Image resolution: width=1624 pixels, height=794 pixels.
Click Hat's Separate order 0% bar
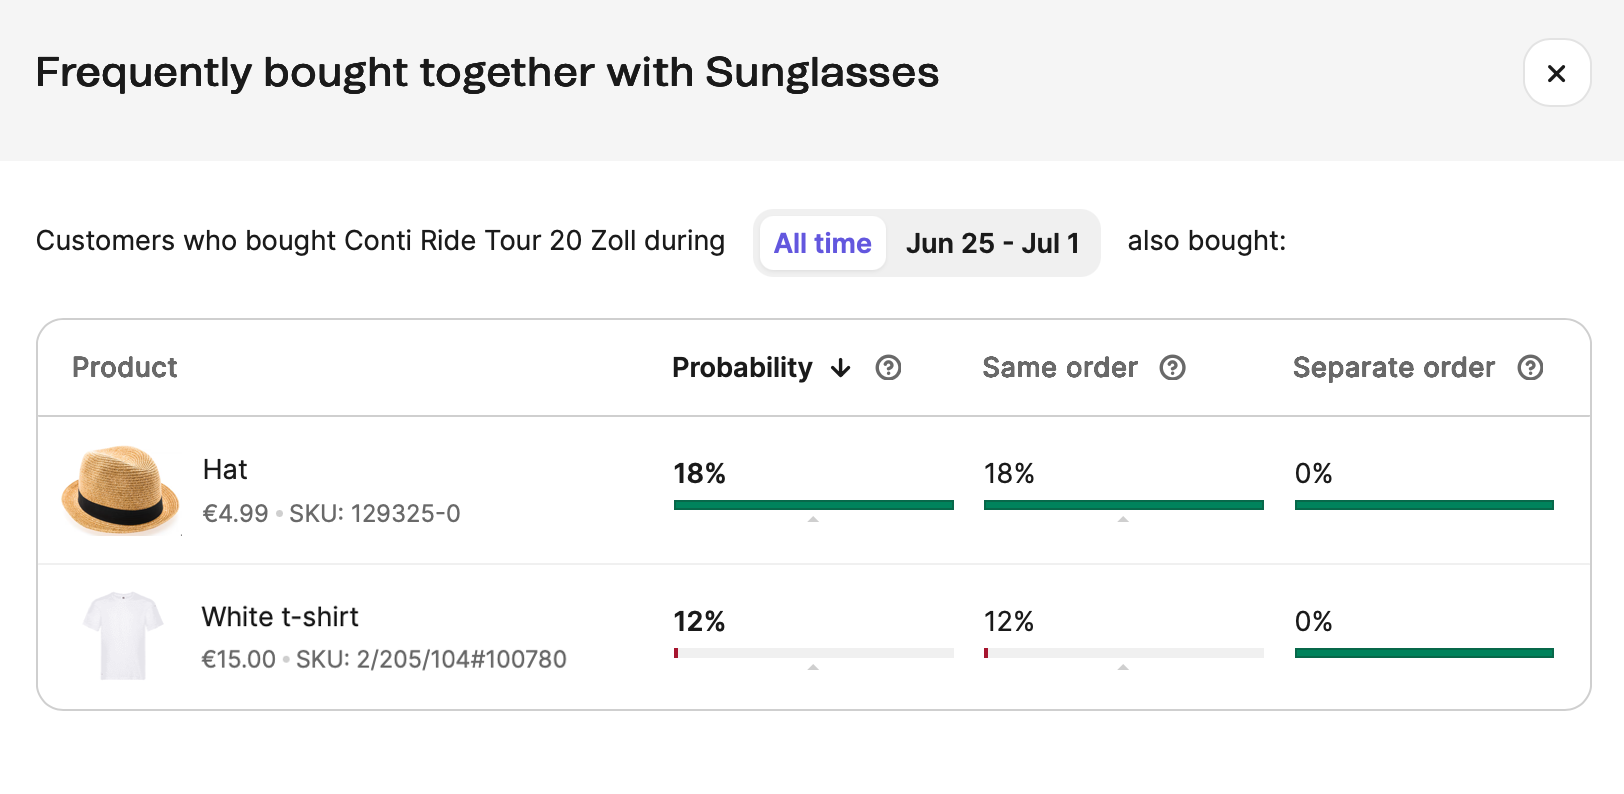(x=1423, y=505)
